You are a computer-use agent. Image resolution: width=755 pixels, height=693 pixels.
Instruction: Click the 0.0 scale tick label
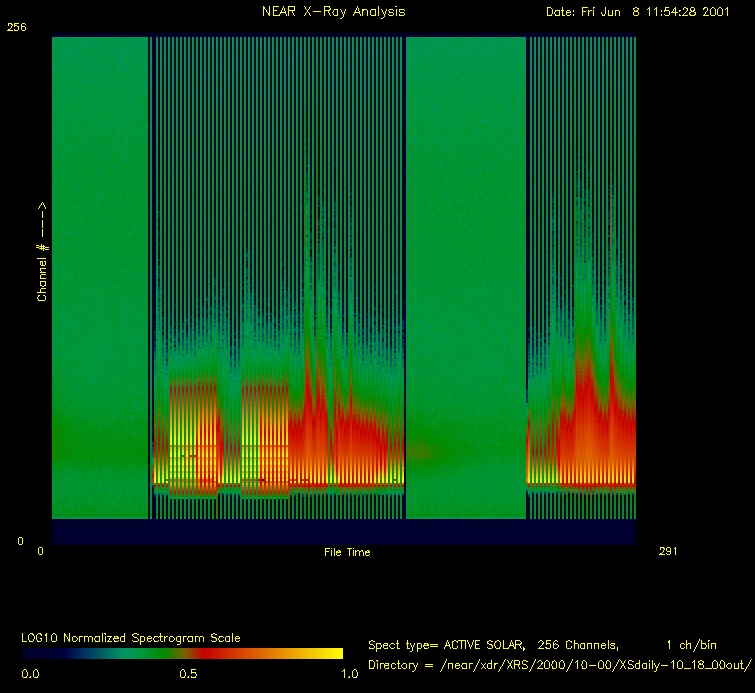(30, 673)
